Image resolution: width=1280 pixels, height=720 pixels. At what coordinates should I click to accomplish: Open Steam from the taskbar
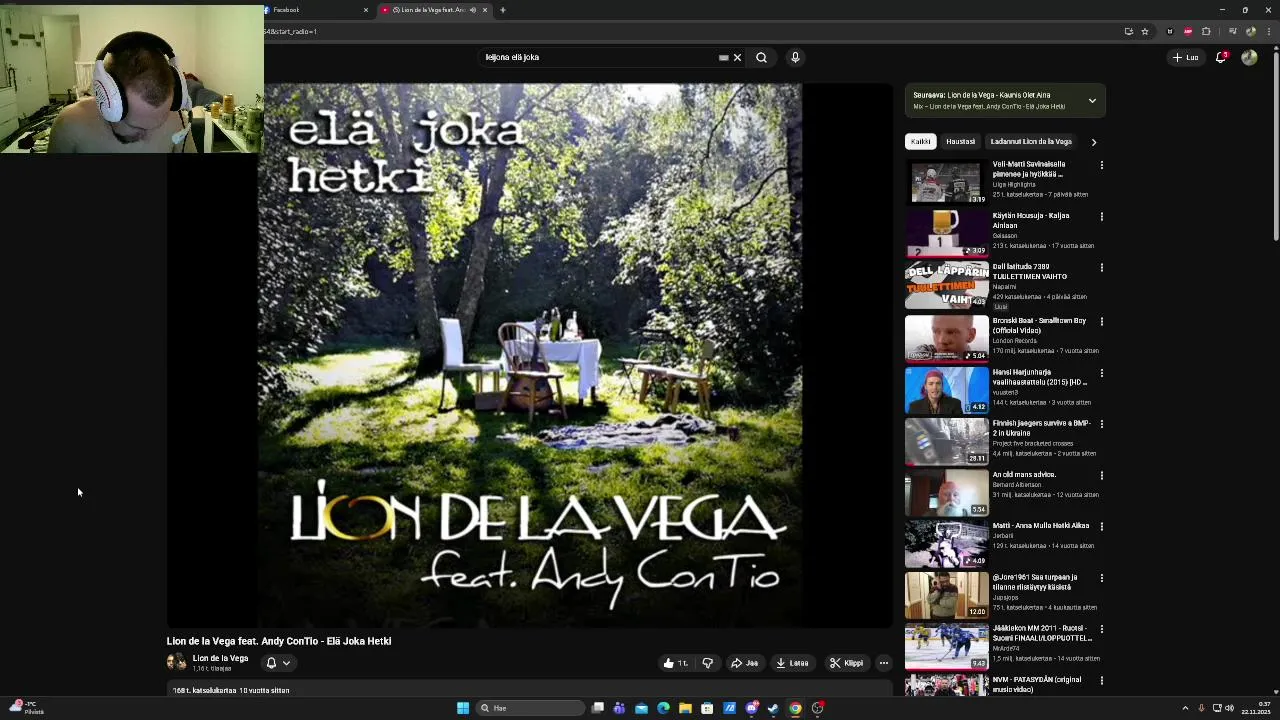(773, 708)
